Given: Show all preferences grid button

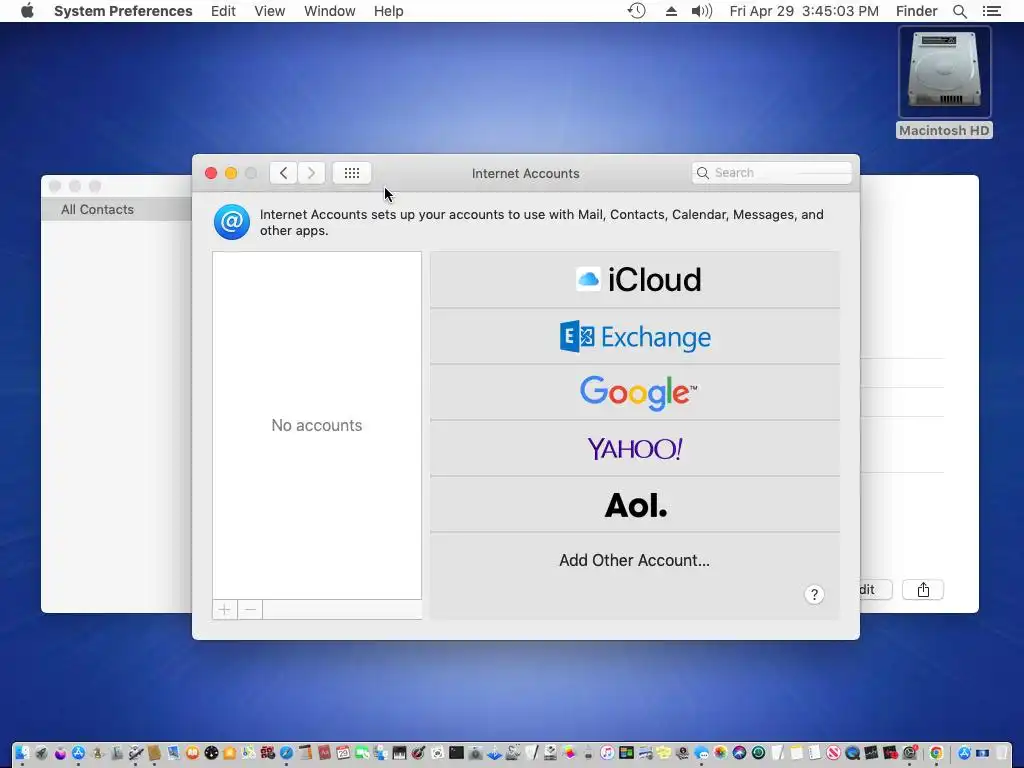Looking at the screenshot, I should [x=351, y=173].
